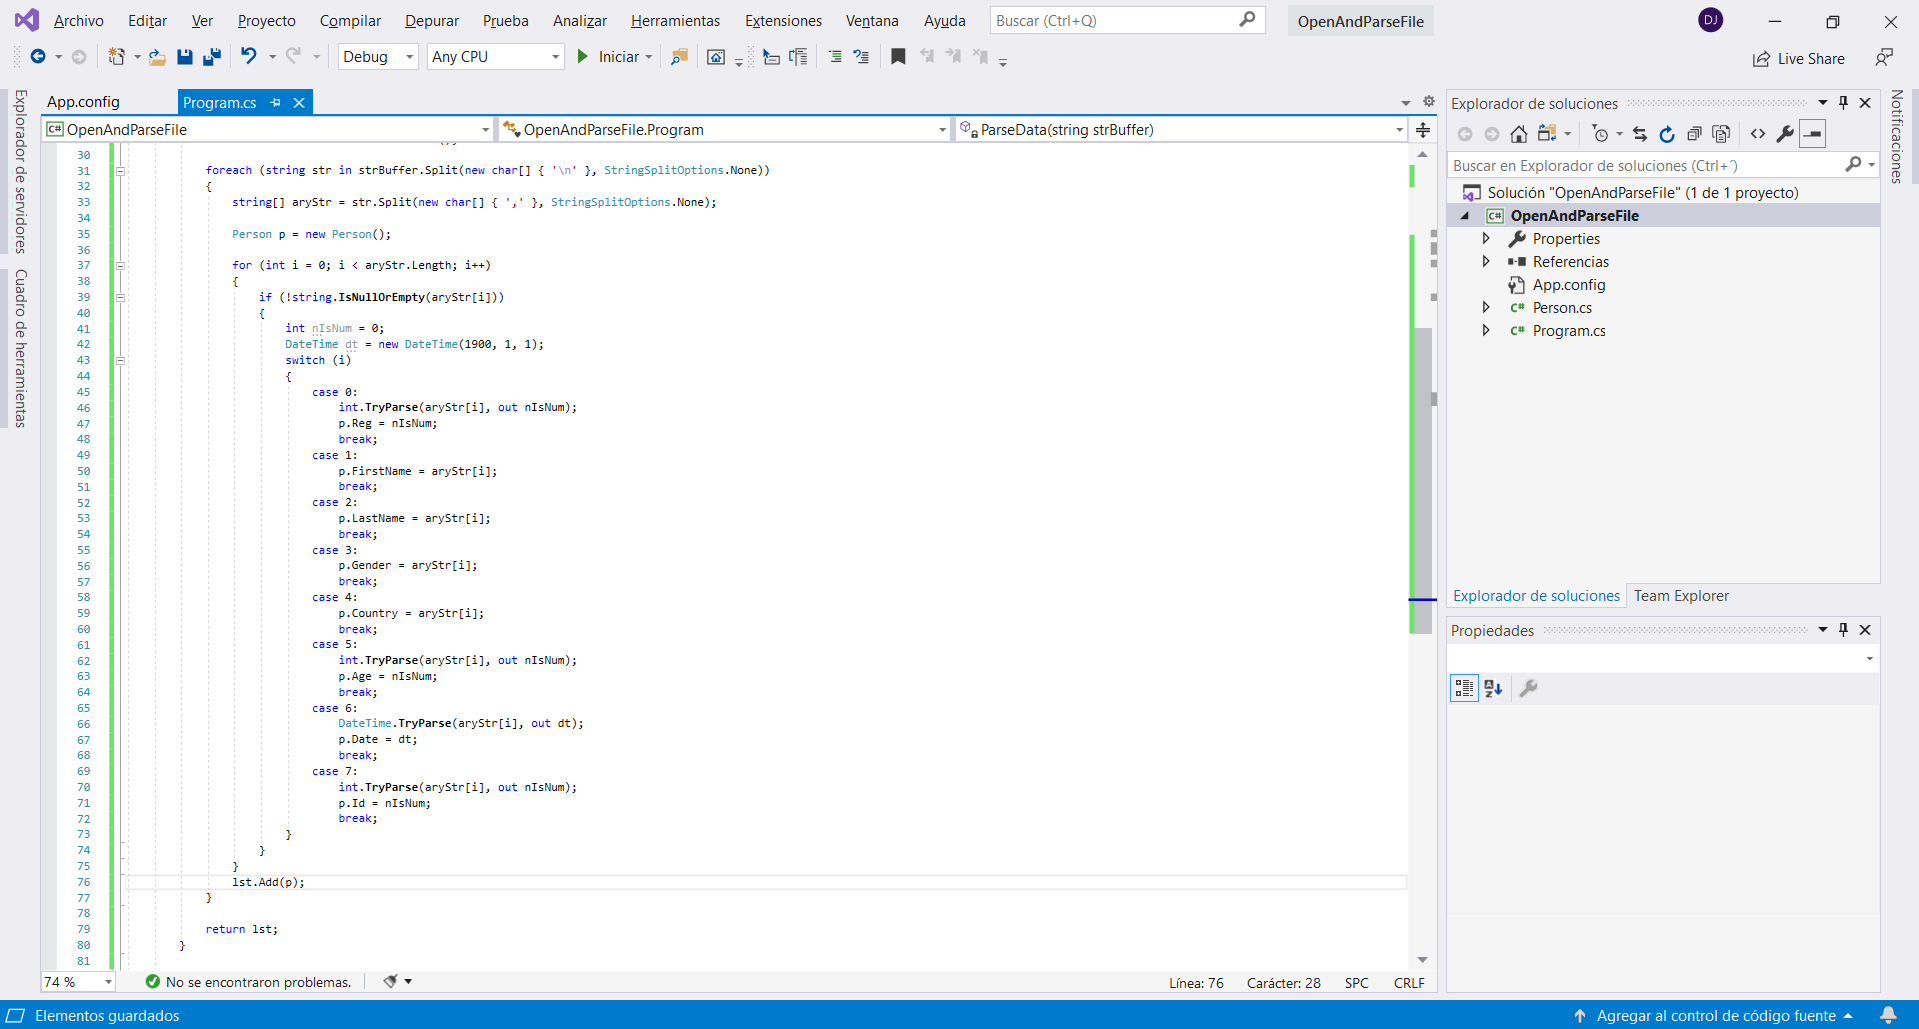Viewport: 1919px width, 1029px height.
Task: Click the Undo arrow icon
Action: click(249, 57)
